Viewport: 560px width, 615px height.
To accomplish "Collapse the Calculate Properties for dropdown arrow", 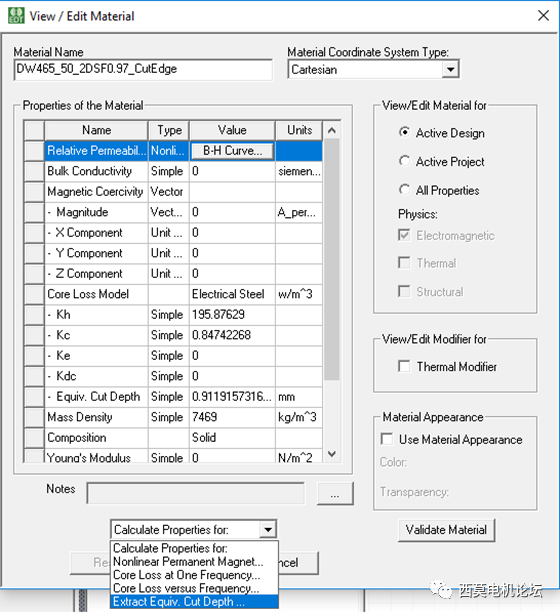I will coord(268,529).
